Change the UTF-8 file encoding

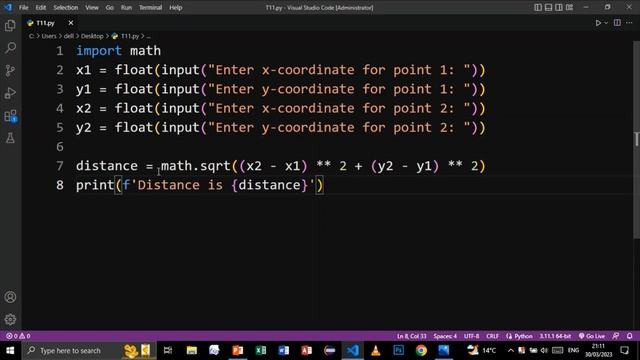tap(471, 336)
